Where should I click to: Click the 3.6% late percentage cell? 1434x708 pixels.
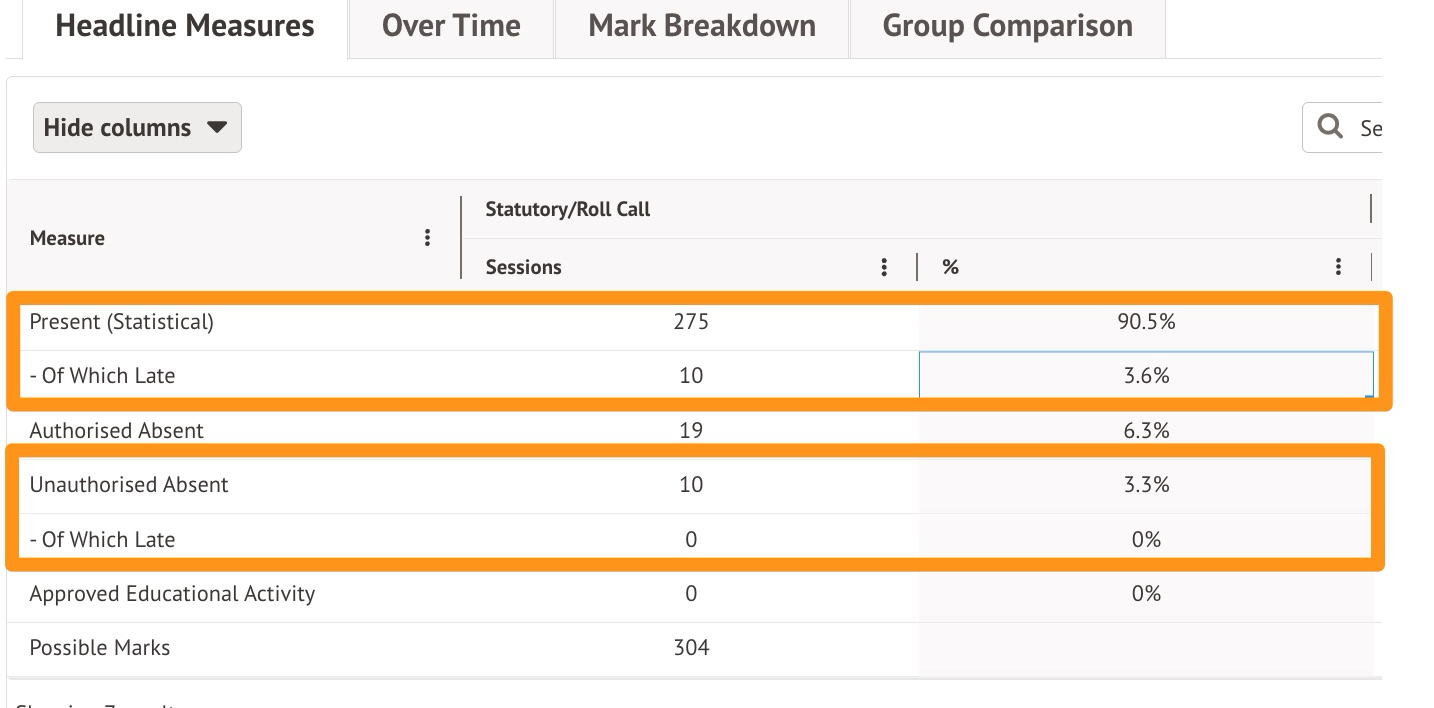1145,376
